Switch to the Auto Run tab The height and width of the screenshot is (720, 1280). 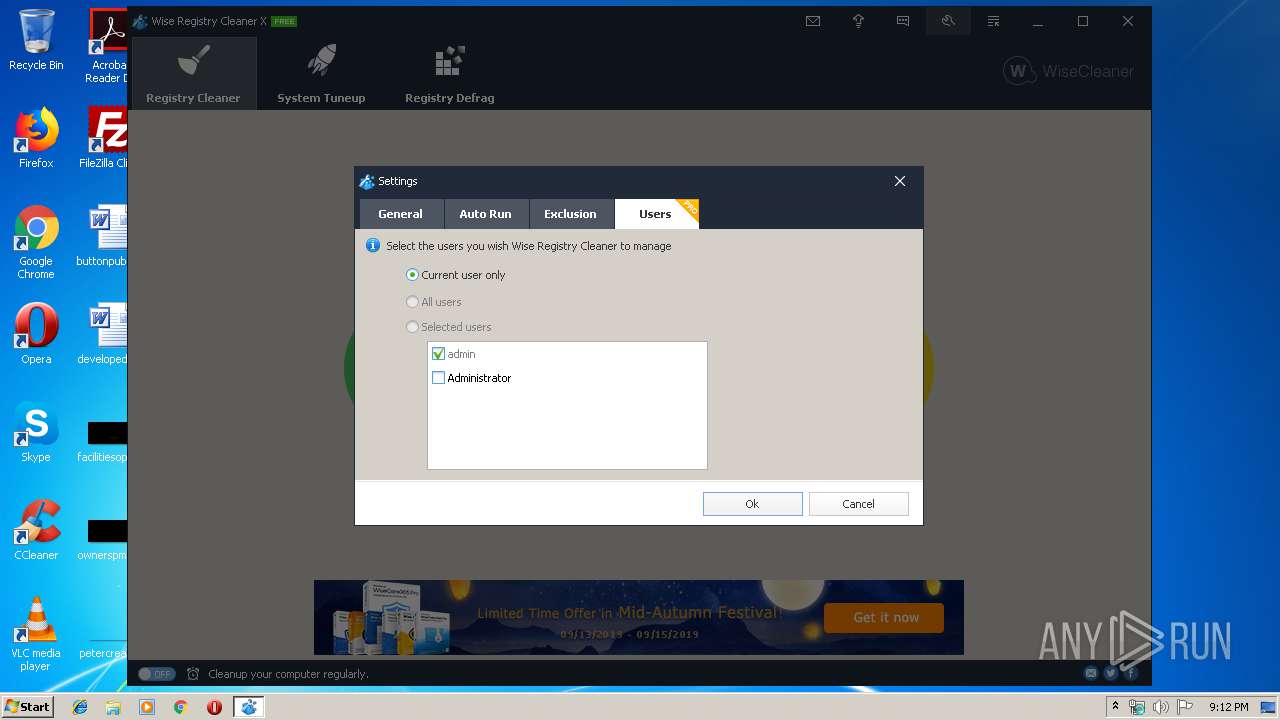(485, 214)
